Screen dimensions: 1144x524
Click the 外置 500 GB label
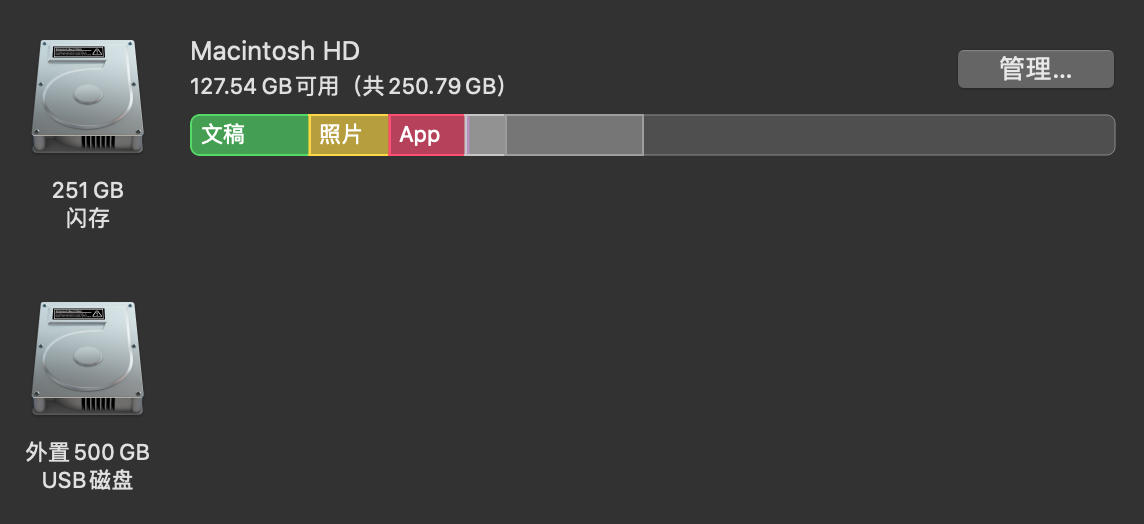(x=88, y=452)
